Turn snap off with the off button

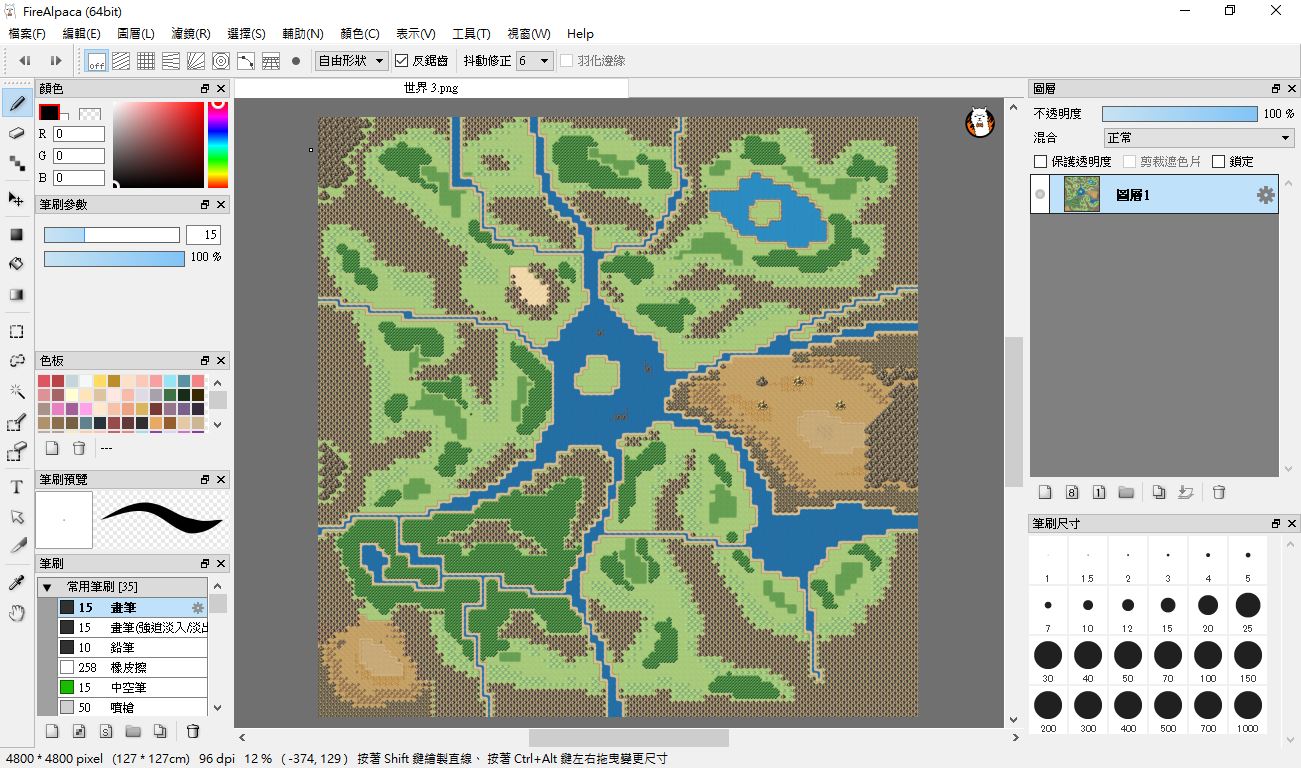click(x=96, y=61)
